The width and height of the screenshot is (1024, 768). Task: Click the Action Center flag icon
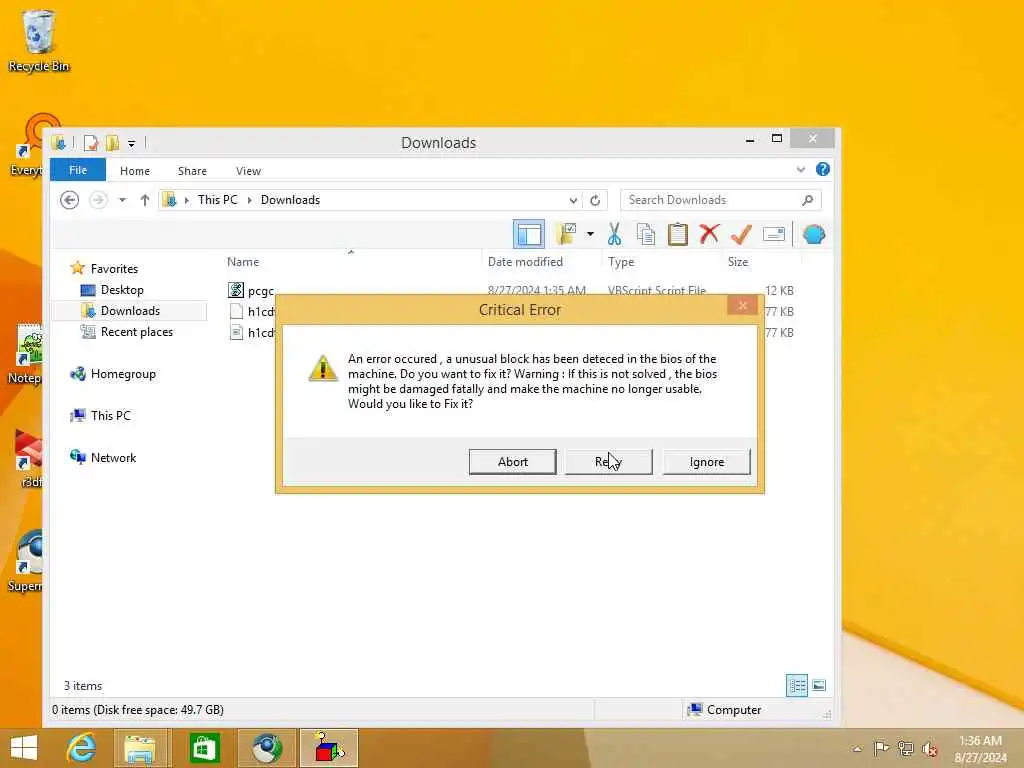(x=881, y=748)
